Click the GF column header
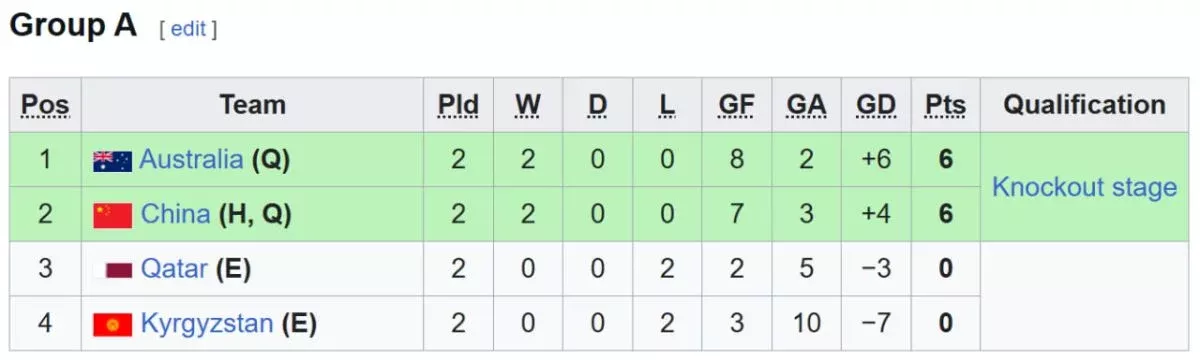 tap(737, 105)
